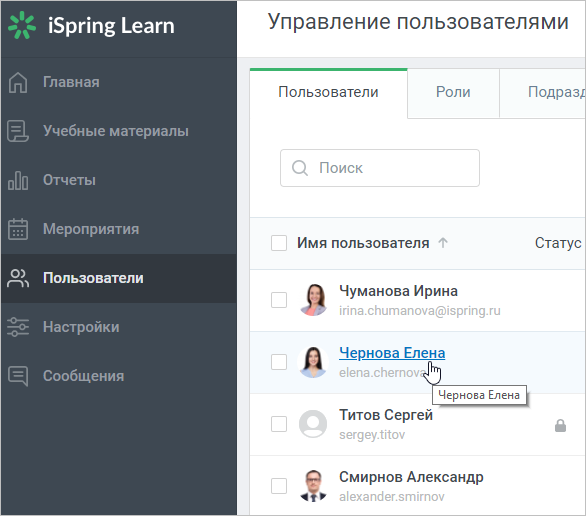Click Чуманова Ирина's avatar photo
586x516 pixels.
coord(313,300)
